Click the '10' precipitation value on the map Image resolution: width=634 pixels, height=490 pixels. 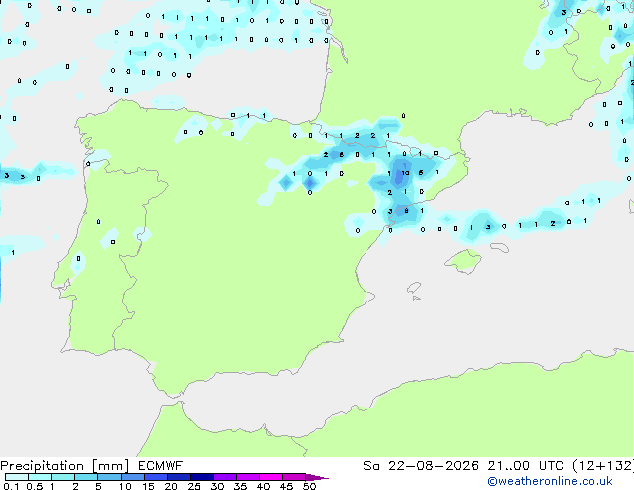coord(405,173)
